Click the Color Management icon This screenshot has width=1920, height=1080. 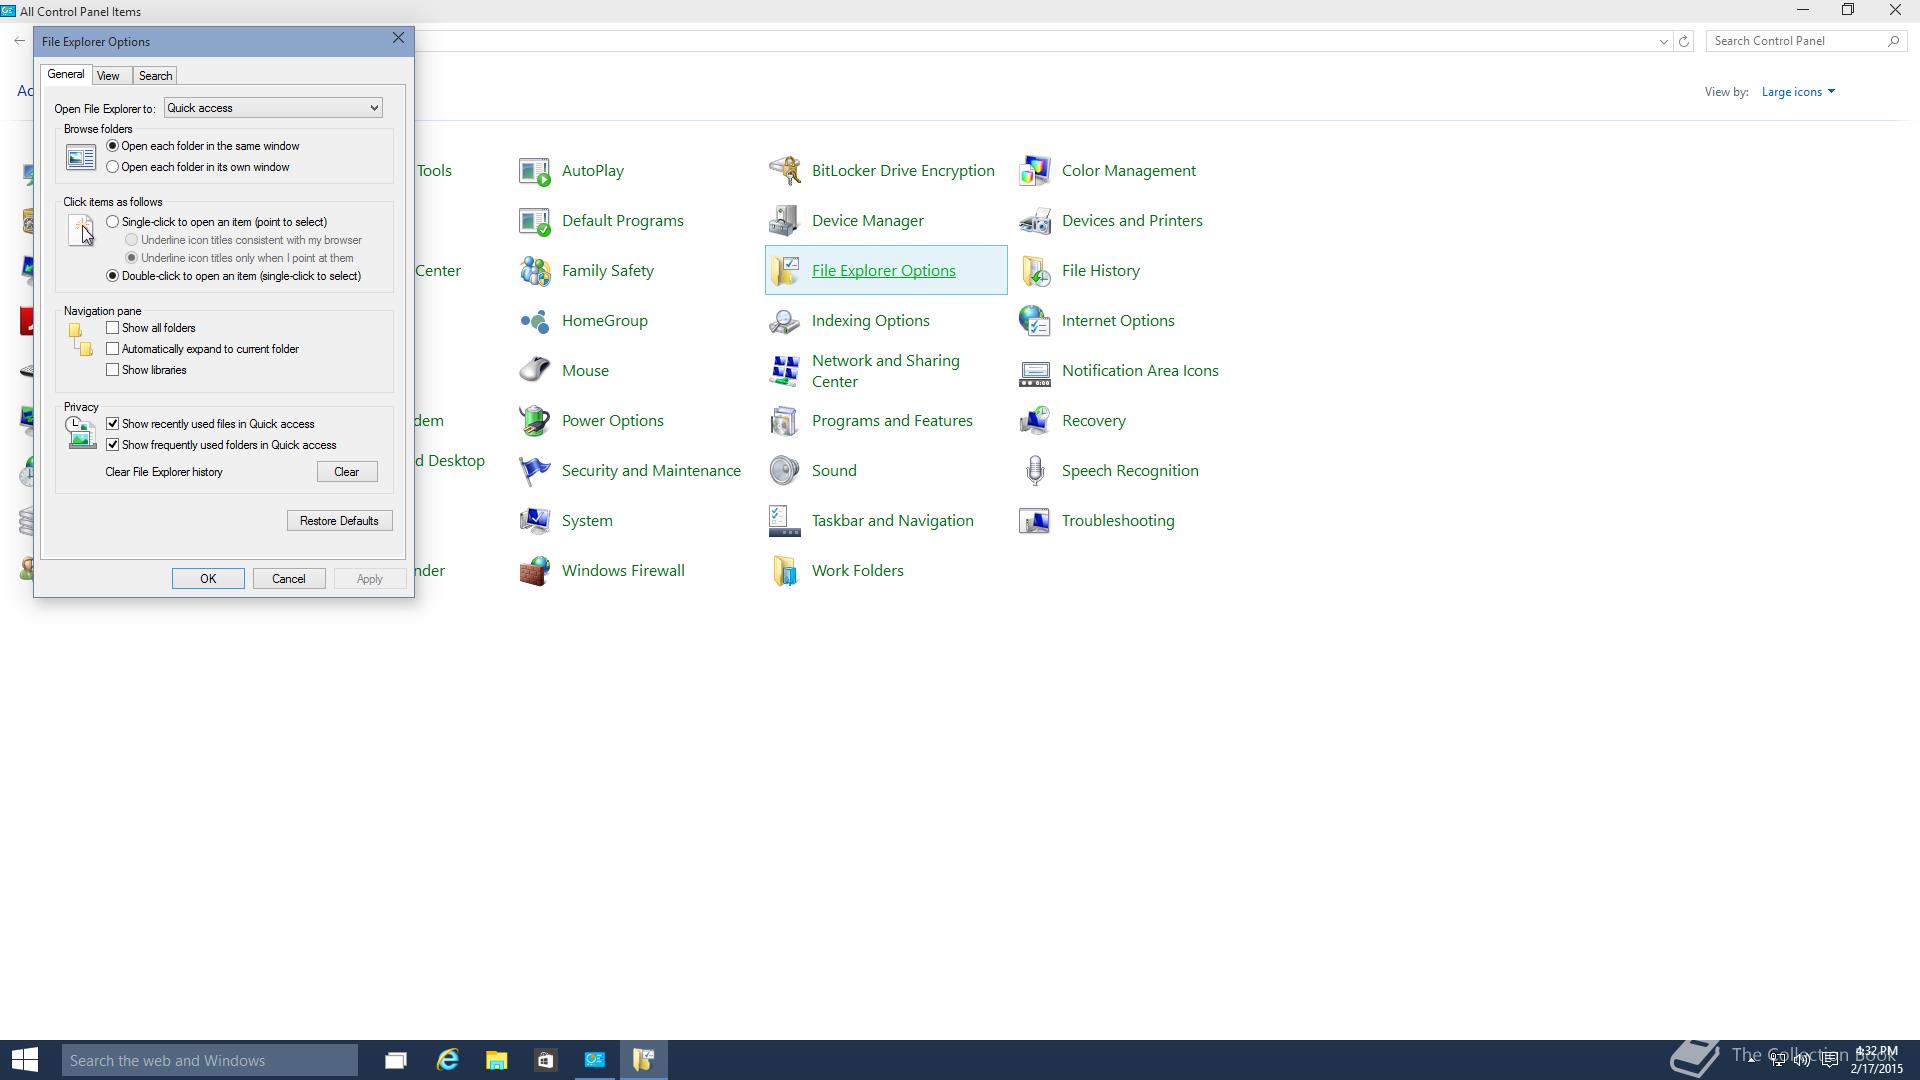1035,171
